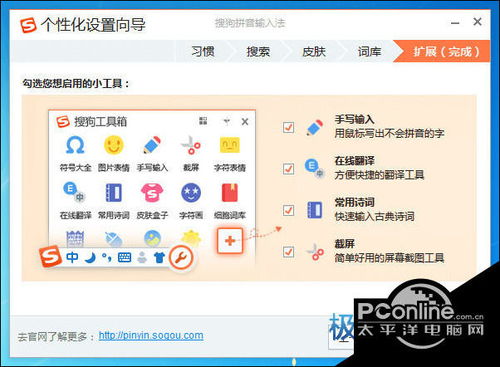Open the http://pinyin.sogou.com link

pyautogui.click(x=151, y=335)
